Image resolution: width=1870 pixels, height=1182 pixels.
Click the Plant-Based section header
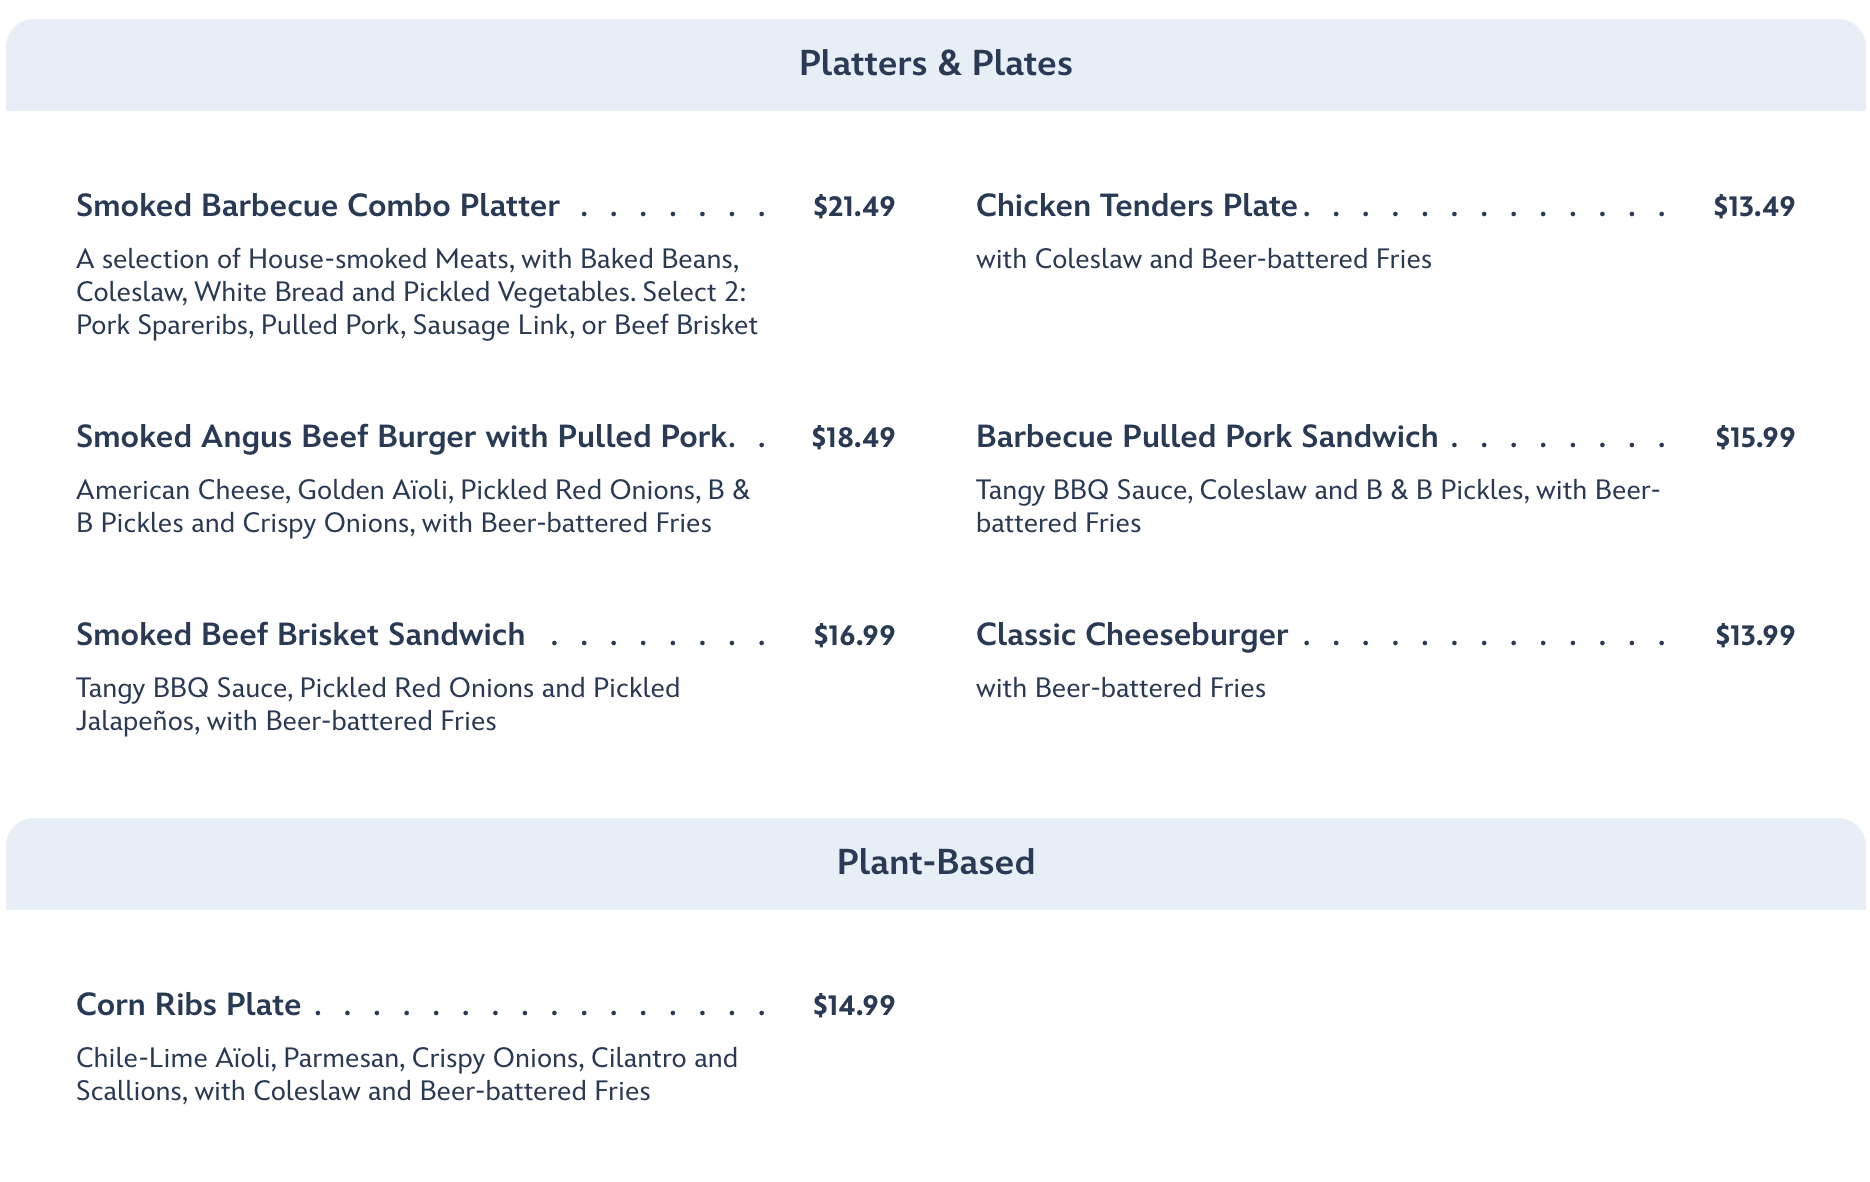click(x=935, y=862)
